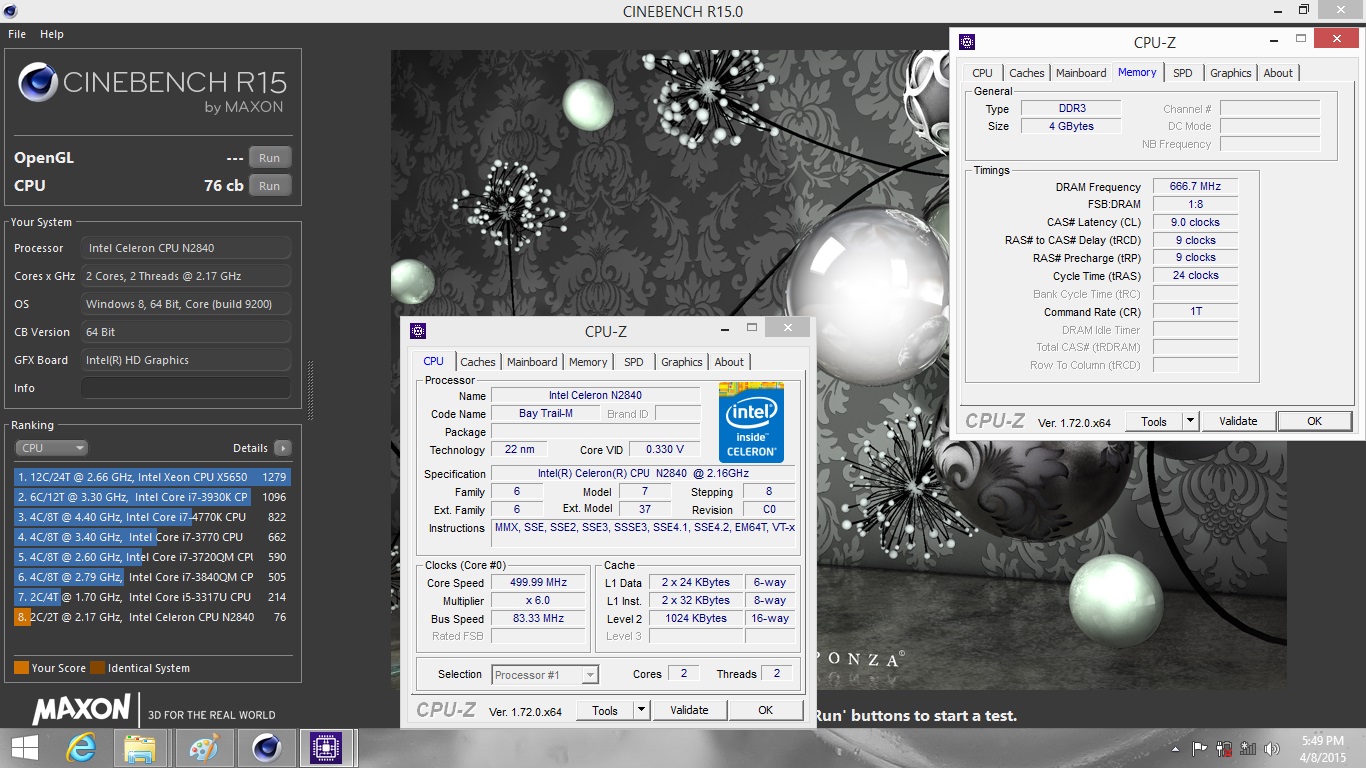Switch to Graphics tab in front CPU-Z

(682, 362)
